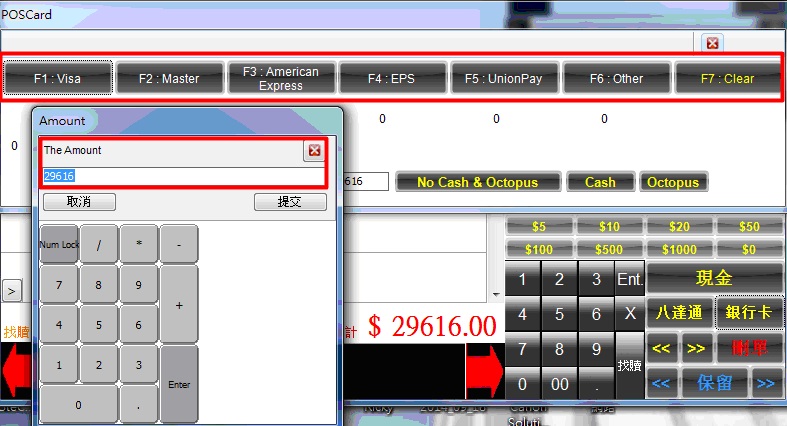The width and height of the screenshot is (787, 426).
Task: Select F3 : American Express
Action: pos(281,78)
